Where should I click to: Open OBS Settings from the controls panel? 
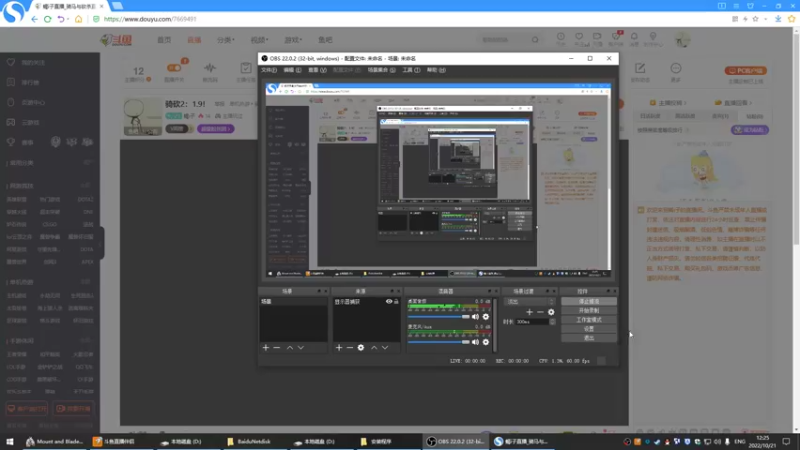coord(589,329)
